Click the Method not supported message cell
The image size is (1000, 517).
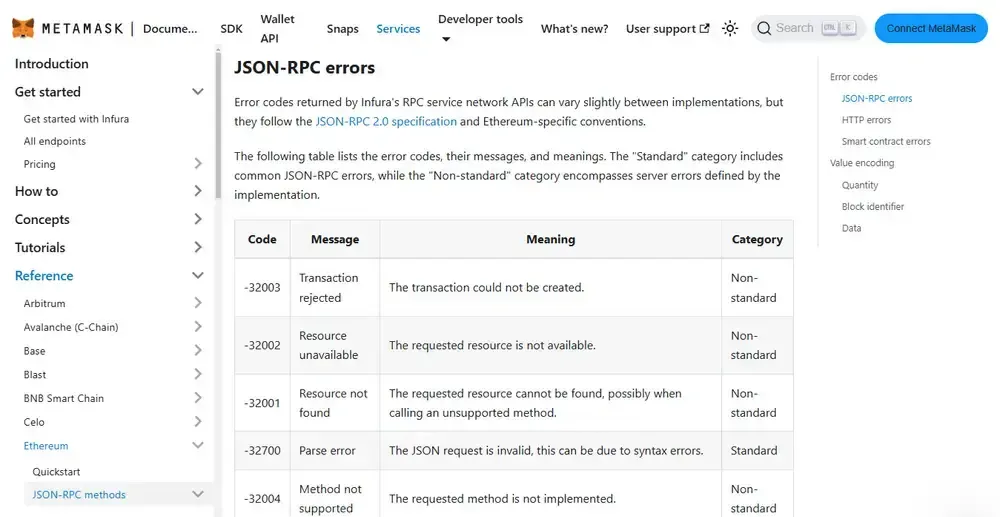(x=335, y=494)
